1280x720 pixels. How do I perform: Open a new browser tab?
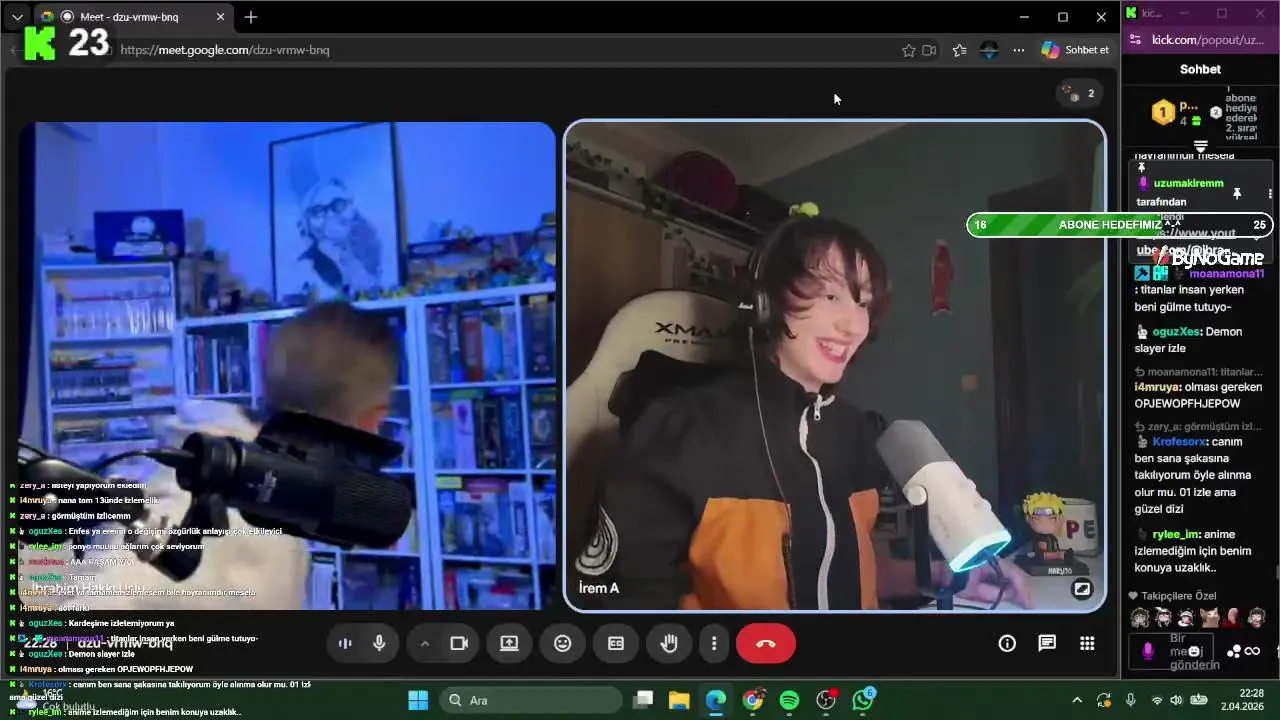point(251,17)
